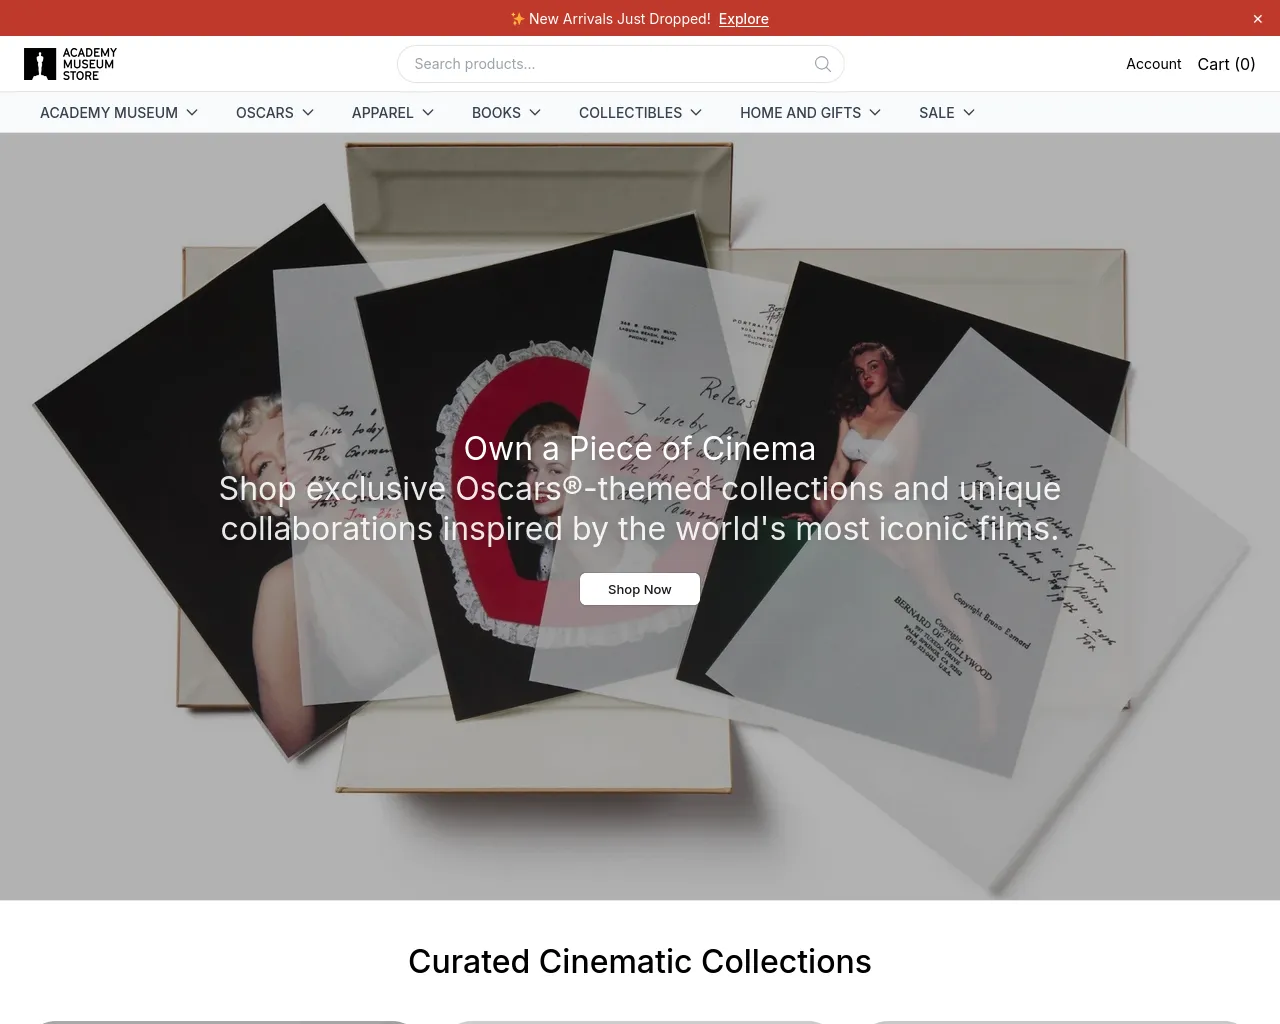Open the Books menu
Image resolution: width=1280 pixels, height=1024 pixels.
pos(496,113)
